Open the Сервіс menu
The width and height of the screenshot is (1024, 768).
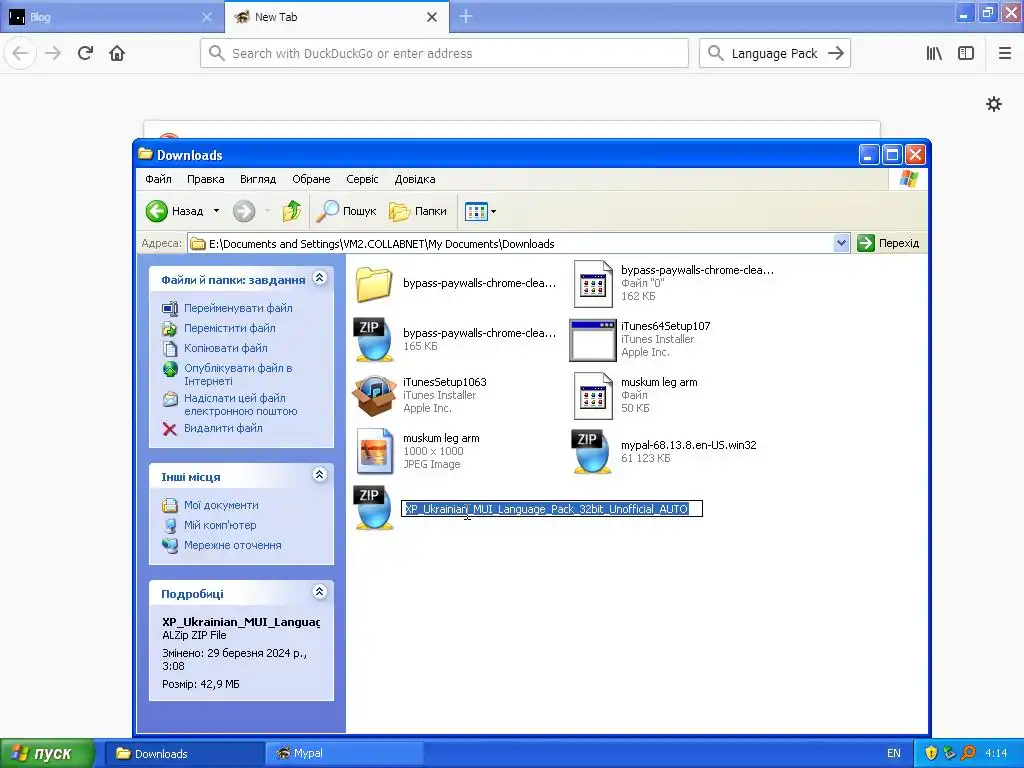[362, 179]
